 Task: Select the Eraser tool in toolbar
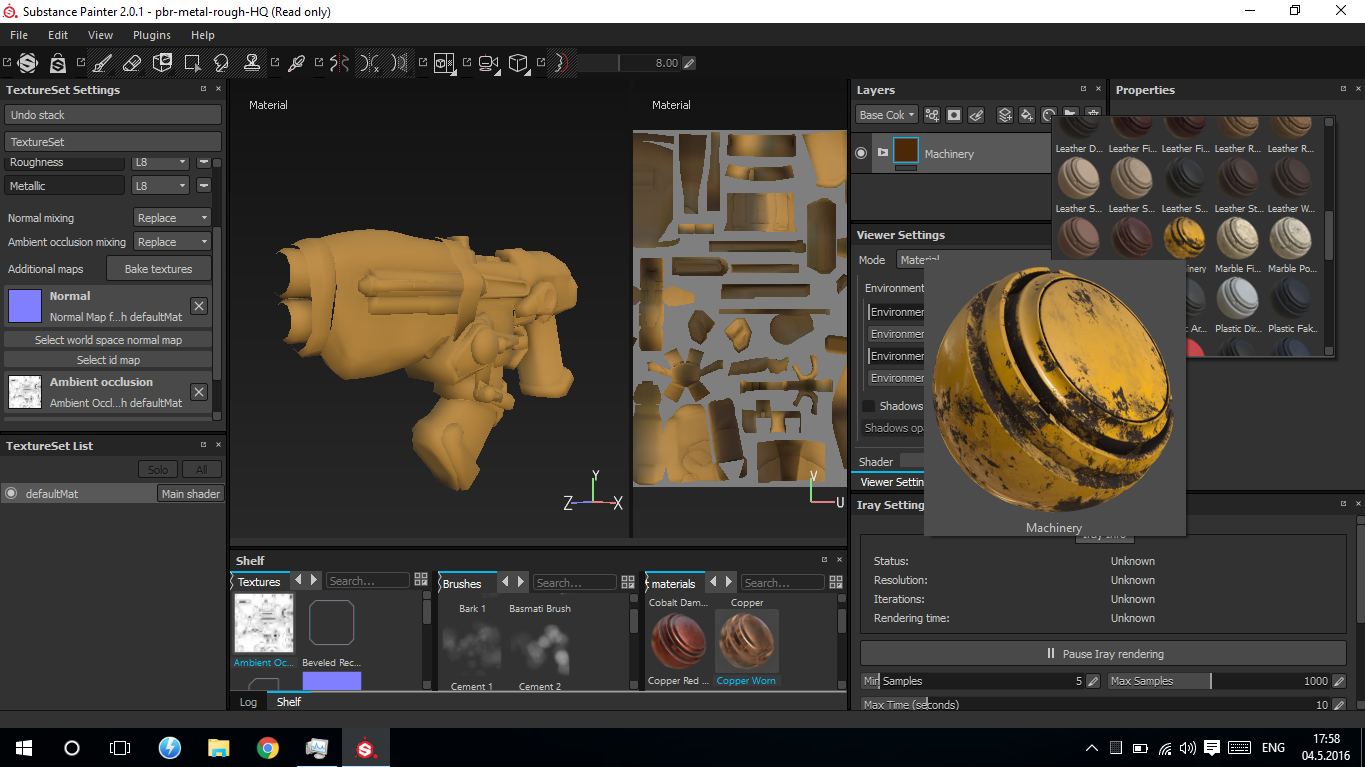[x=132, y=63]
